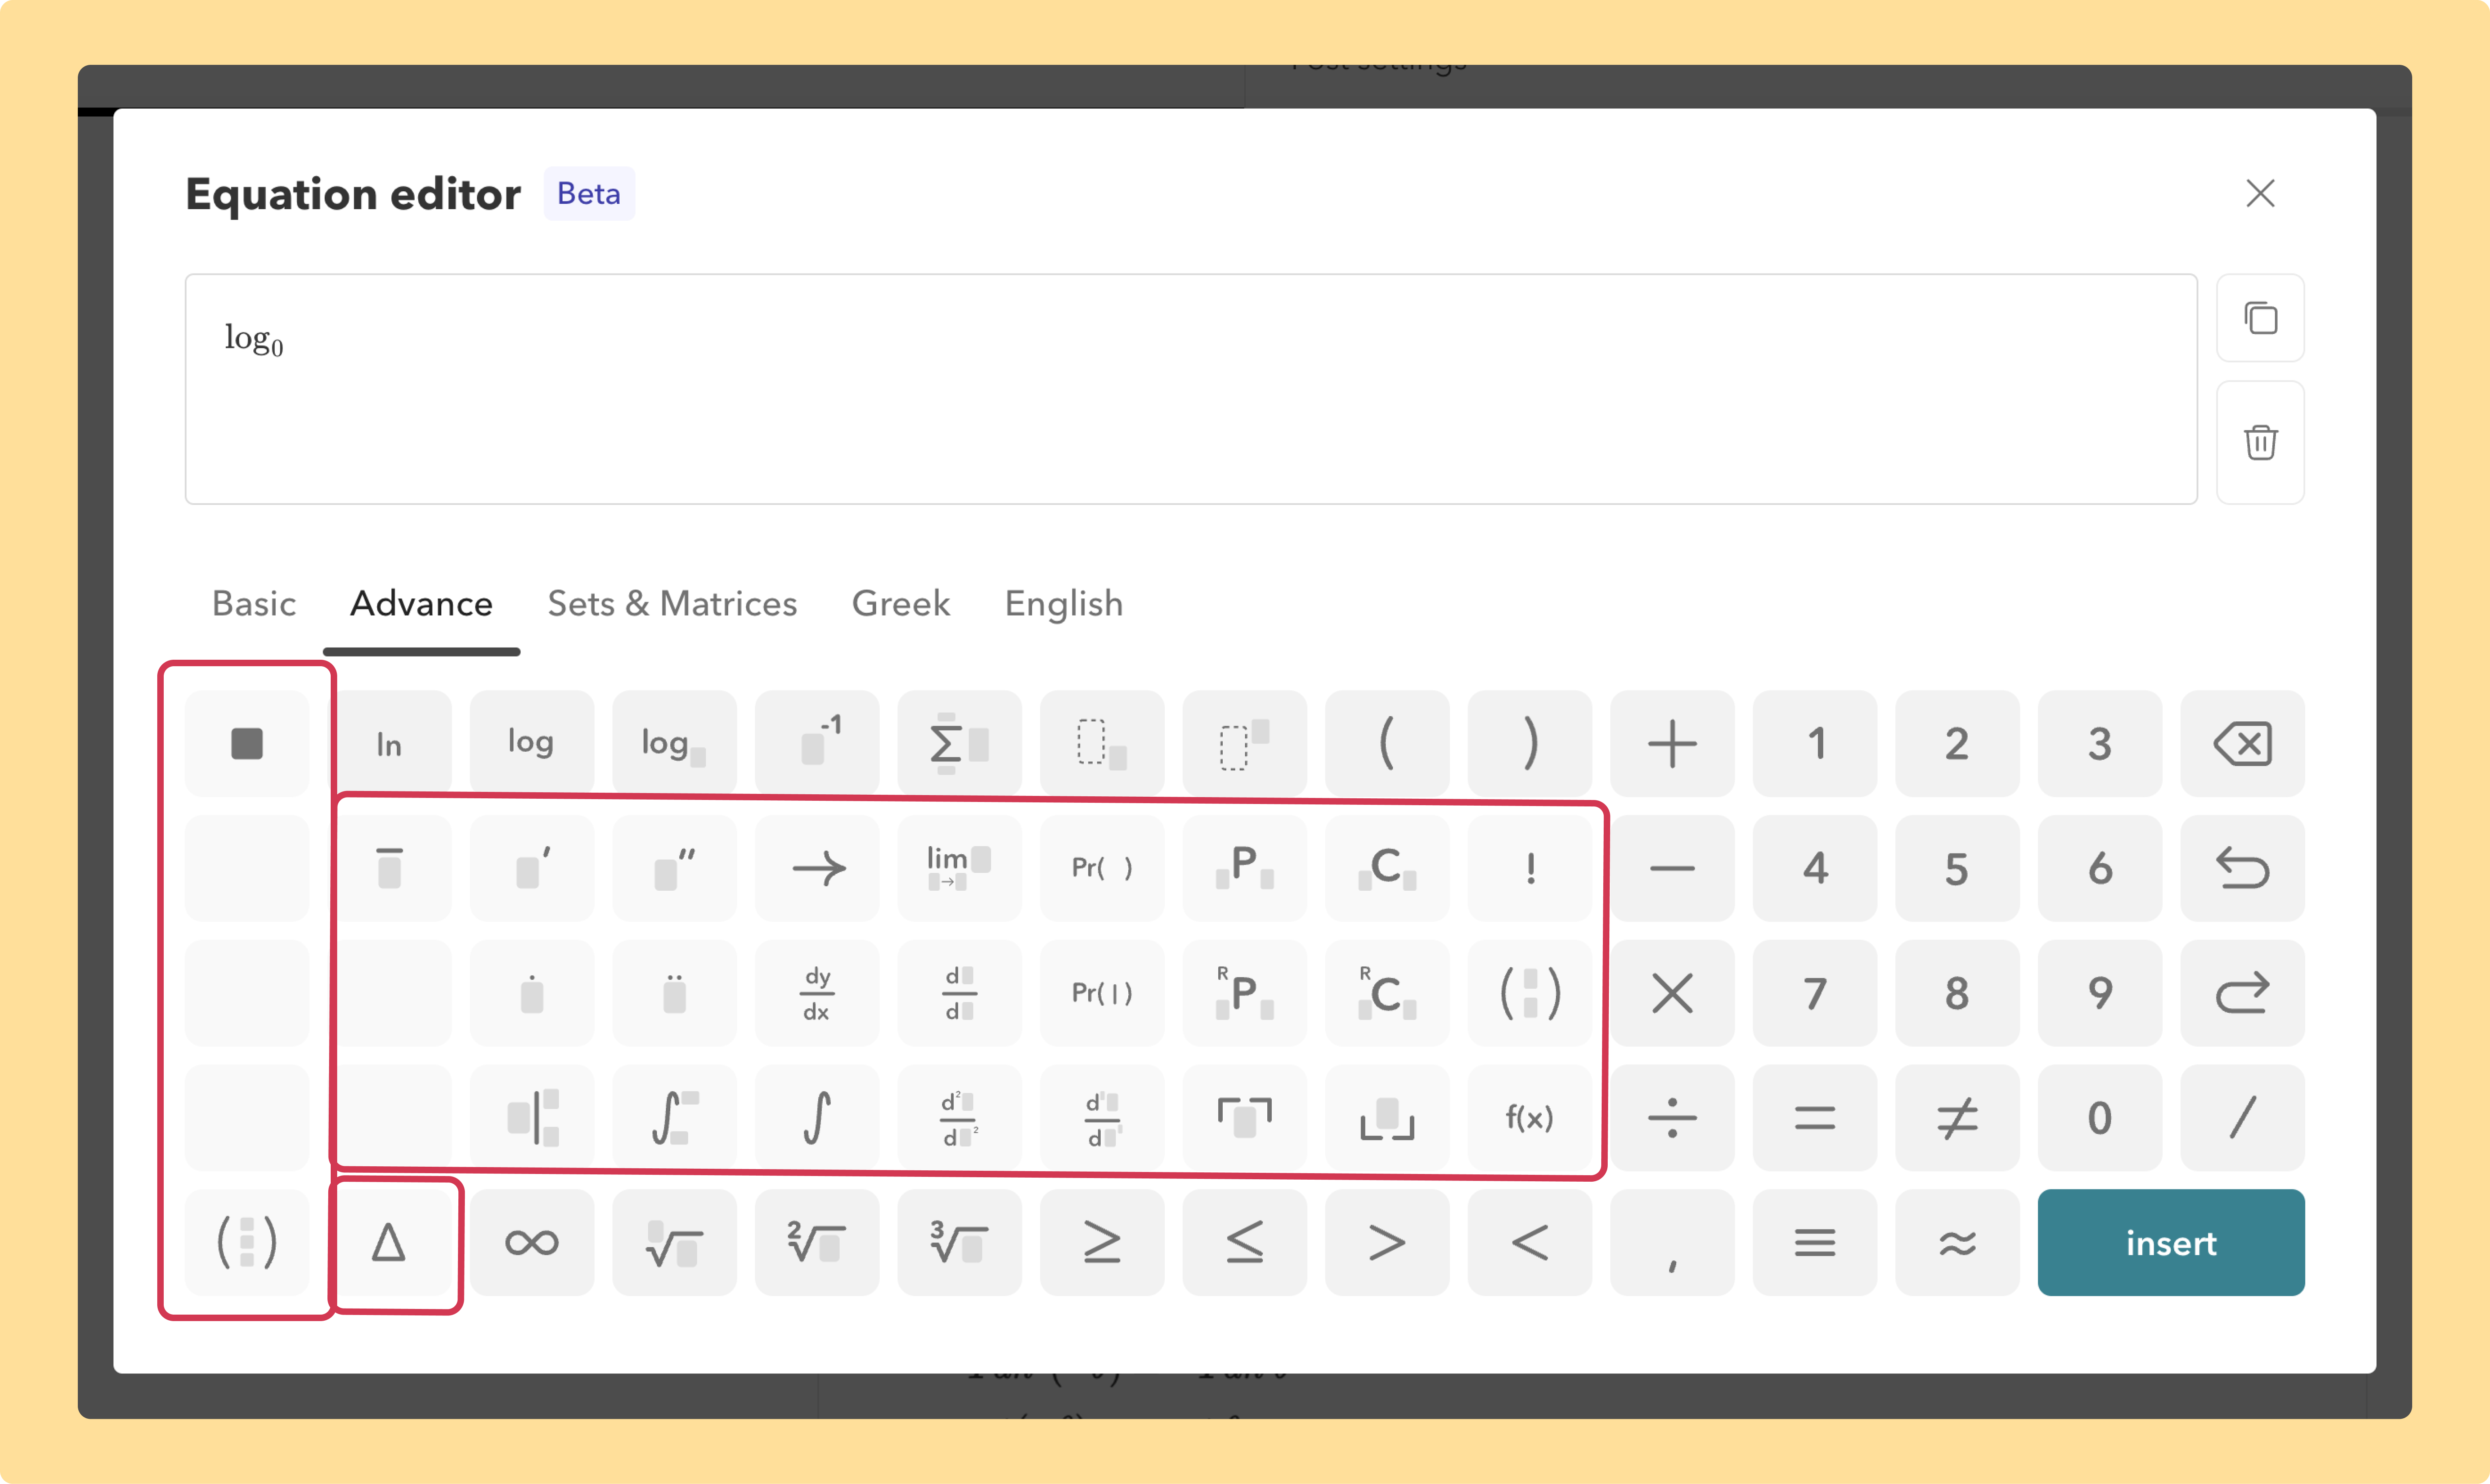
Task: Delete the equation with trash icon
Action: coord(2260,442)
